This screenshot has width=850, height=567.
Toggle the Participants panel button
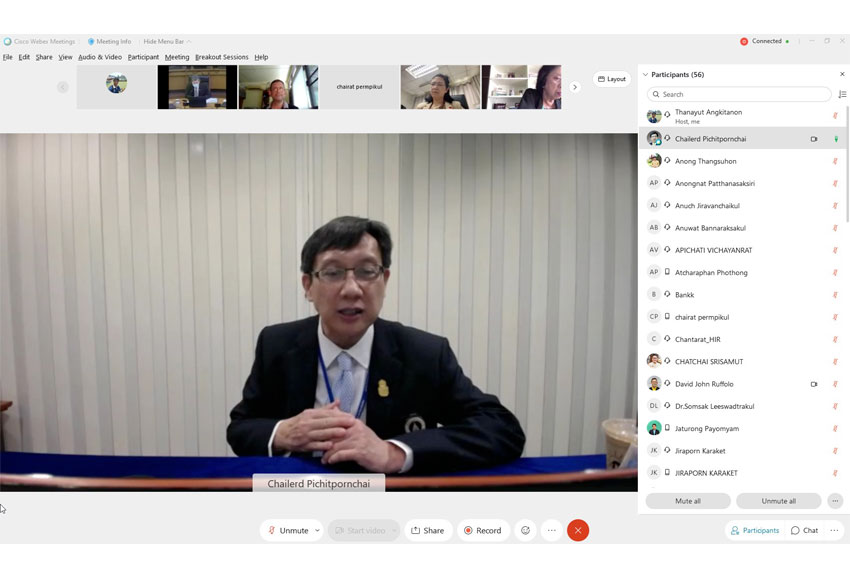click(754, 530)
